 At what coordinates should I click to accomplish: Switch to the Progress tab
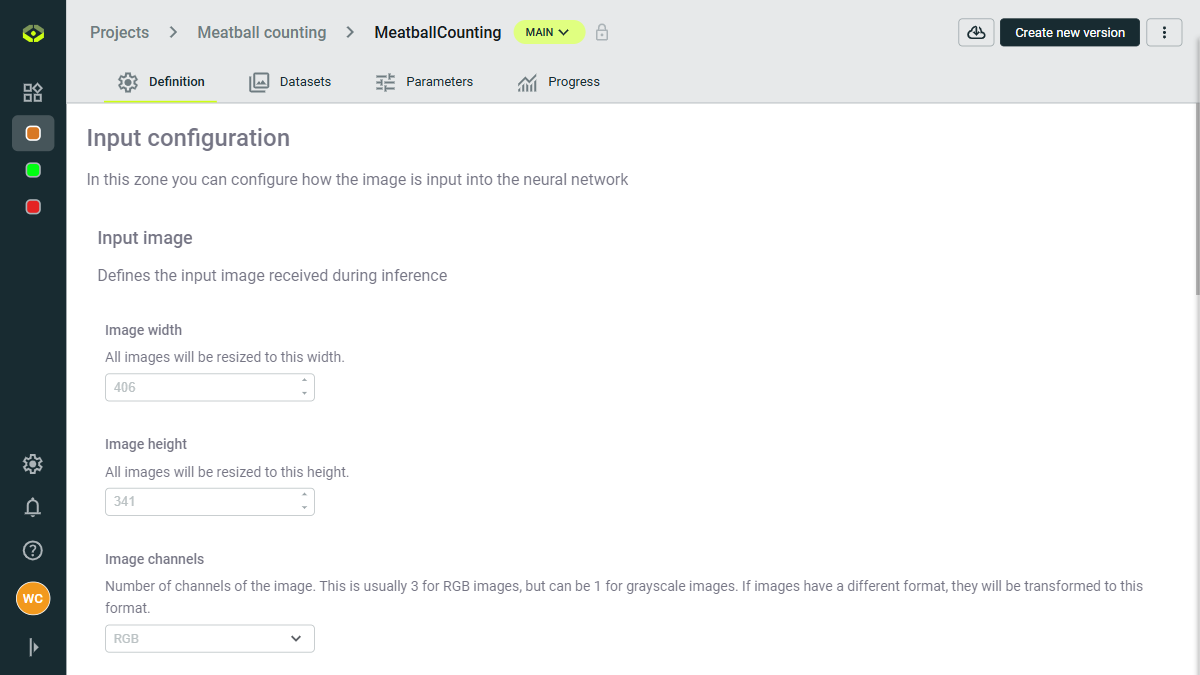[558, 82]
